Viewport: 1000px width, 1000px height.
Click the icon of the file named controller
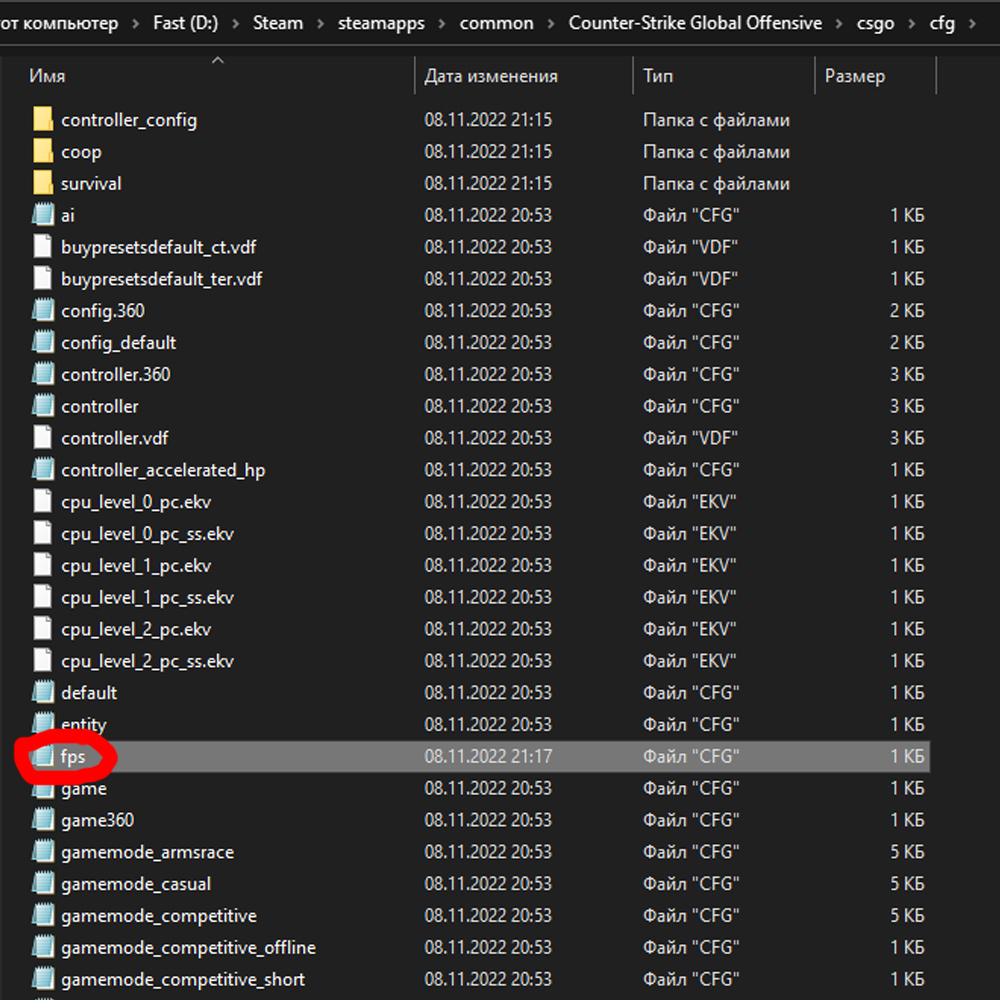click(43, 406)
